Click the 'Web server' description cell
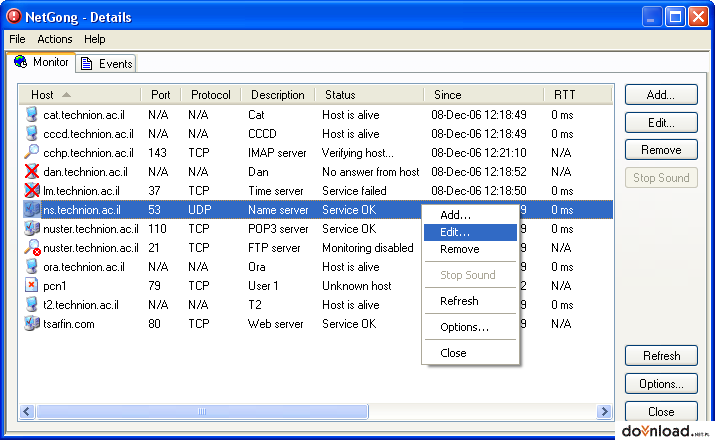The image size is (715, 440). [x=275, y=324]
